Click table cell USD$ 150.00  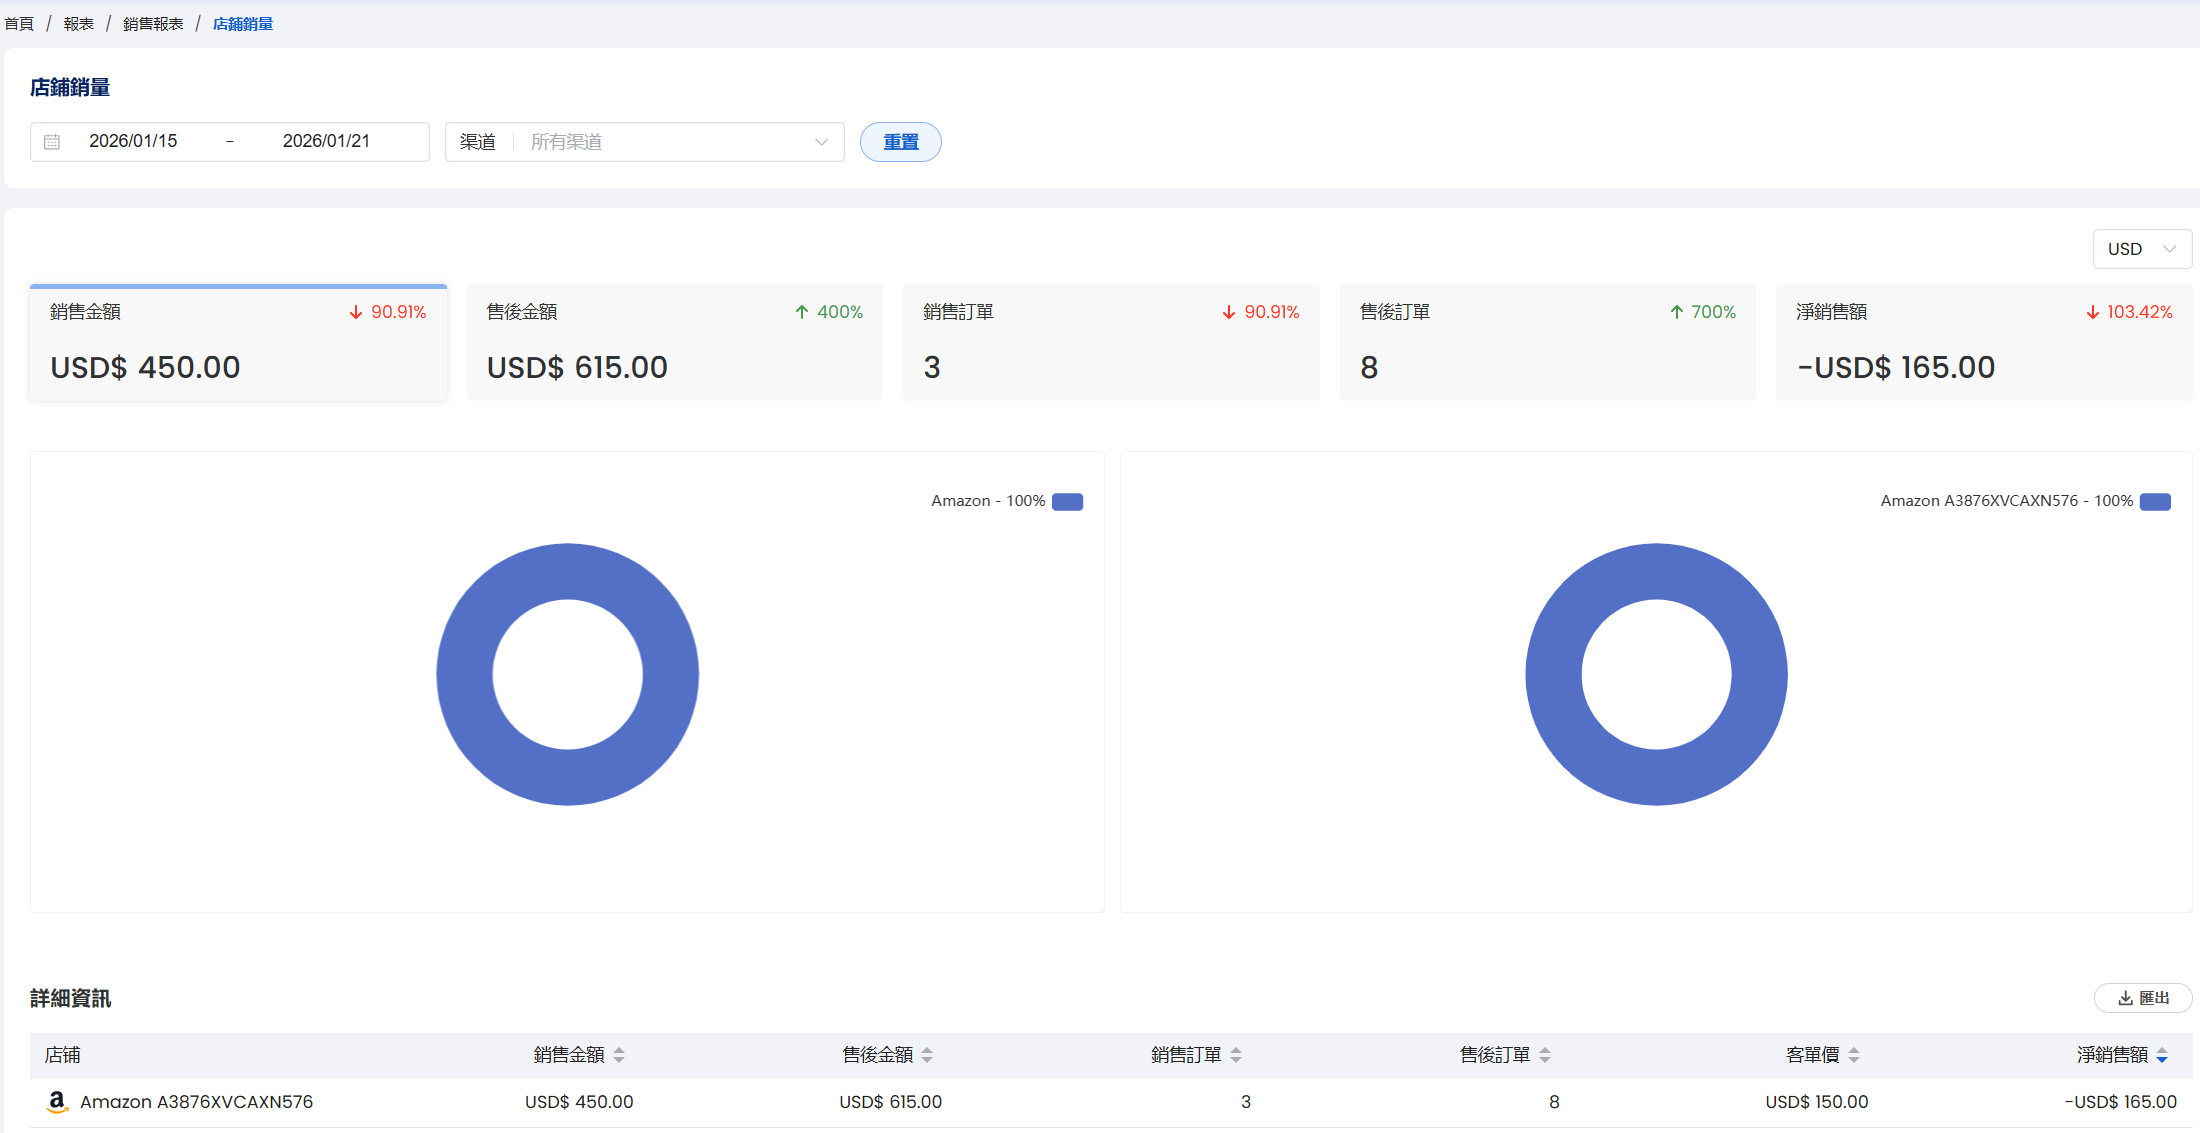(x=1817, y=1102)
